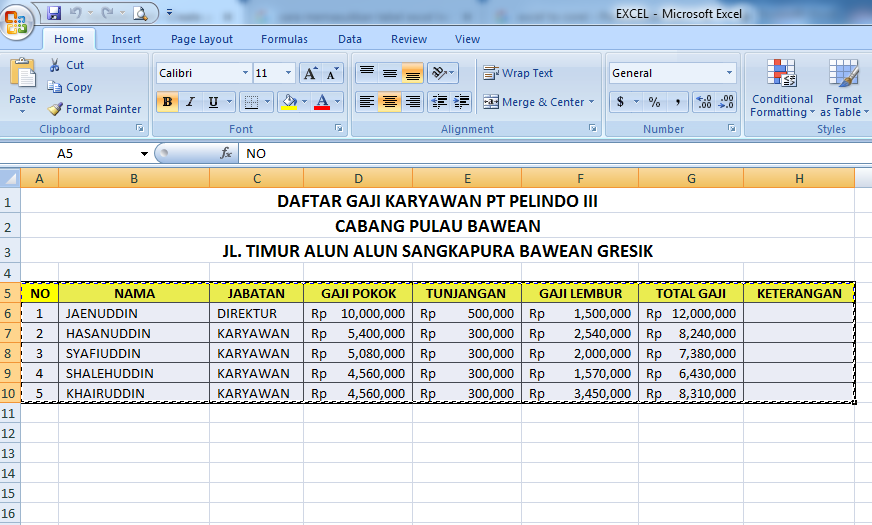Decrease cell indent
The width and height of the screenshot is (872, 525).
[439, 102]
